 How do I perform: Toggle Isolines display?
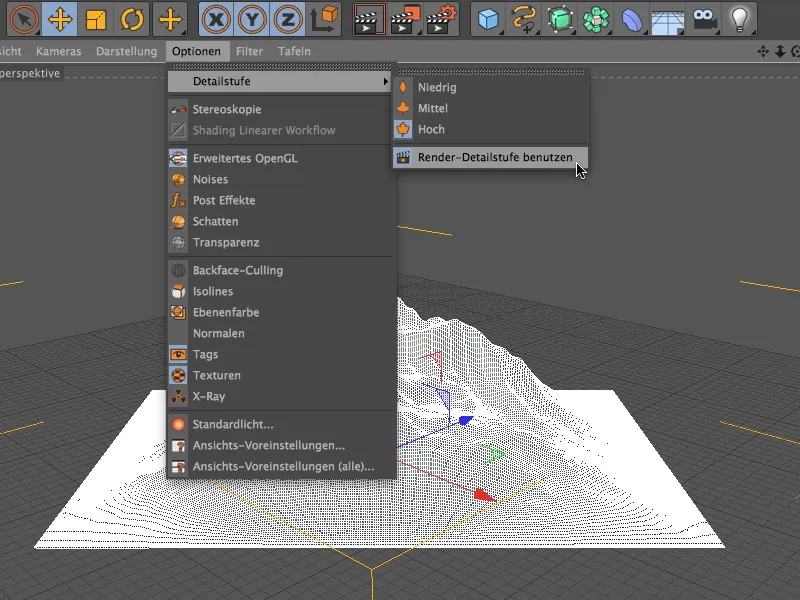click(x=280, y=291)
